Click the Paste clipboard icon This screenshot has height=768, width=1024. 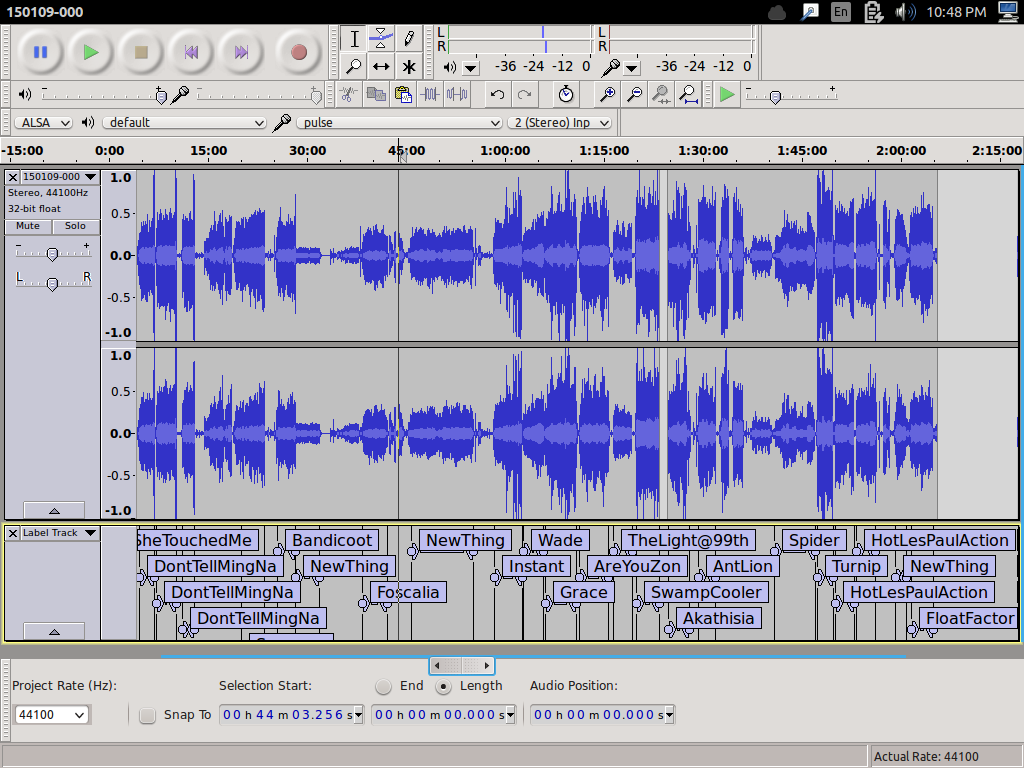(403, 94)
